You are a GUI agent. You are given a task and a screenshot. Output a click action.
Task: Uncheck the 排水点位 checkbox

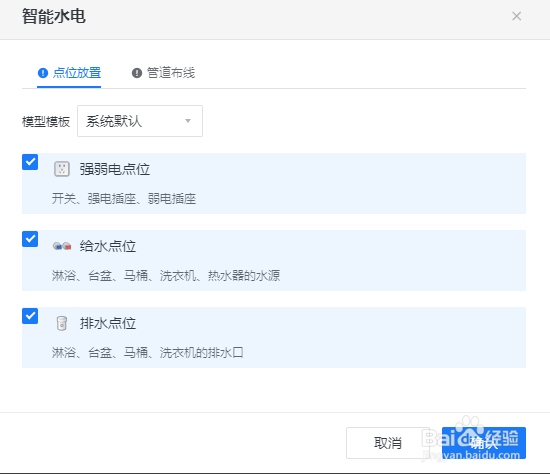(x=30, y=316)
